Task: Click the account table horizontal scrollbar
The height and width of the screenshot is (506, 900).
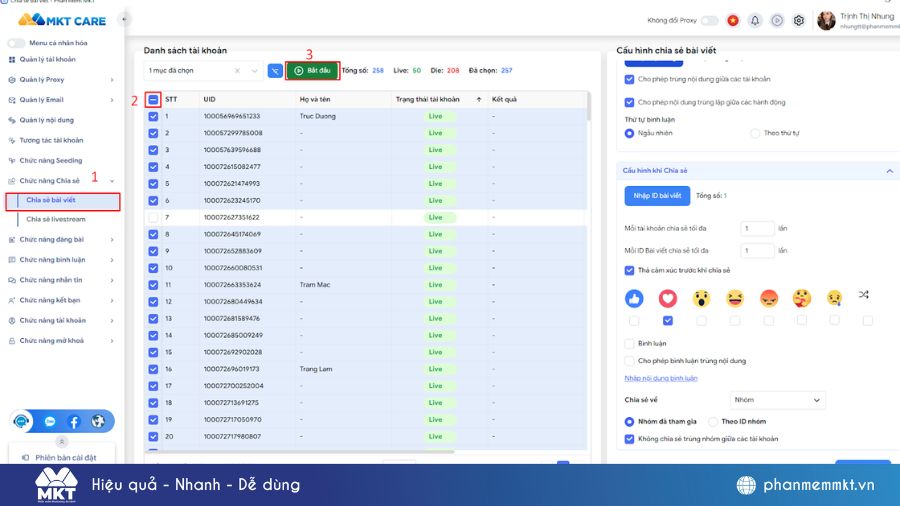Action: click(301, 451)
